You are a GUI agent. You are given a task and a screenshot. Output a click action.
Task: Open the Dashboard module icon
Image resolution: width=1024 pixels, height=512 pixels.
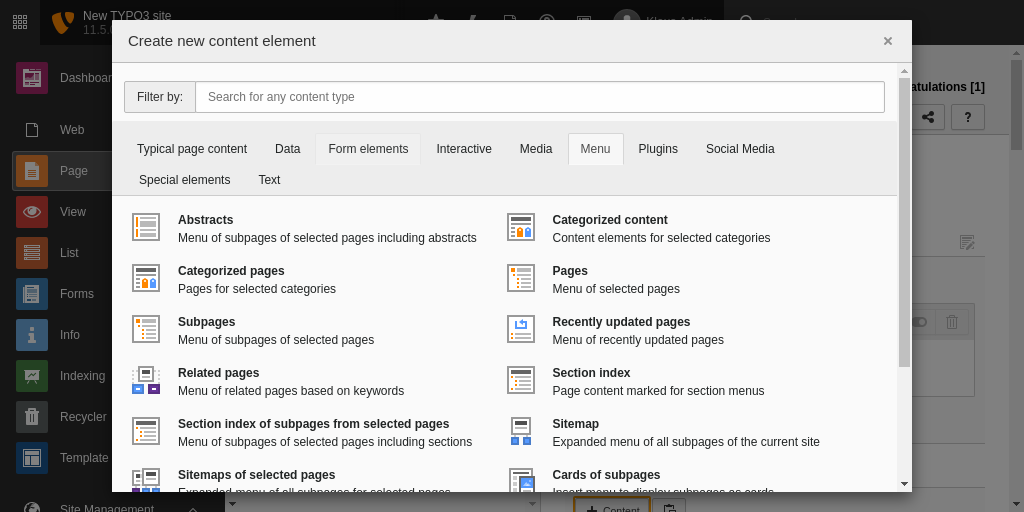(x=32, y=78)
